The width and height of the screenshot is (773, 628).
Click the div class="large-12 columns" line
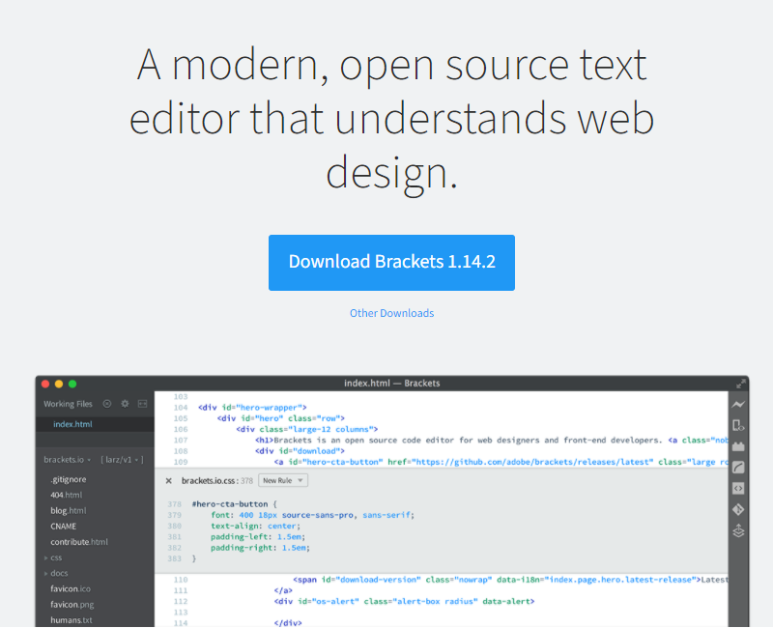pos(307,429)
